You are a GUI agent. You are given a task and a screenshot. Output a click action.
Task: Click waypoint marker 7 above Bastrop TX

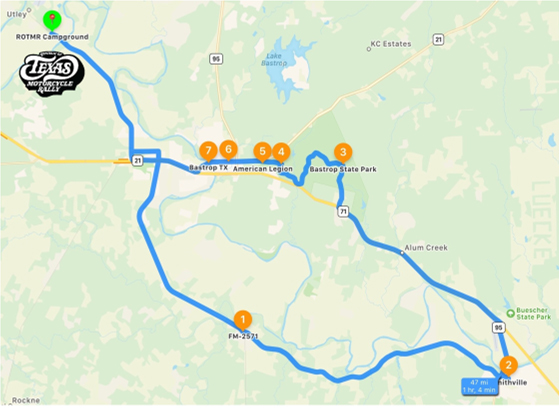(209, 151)
